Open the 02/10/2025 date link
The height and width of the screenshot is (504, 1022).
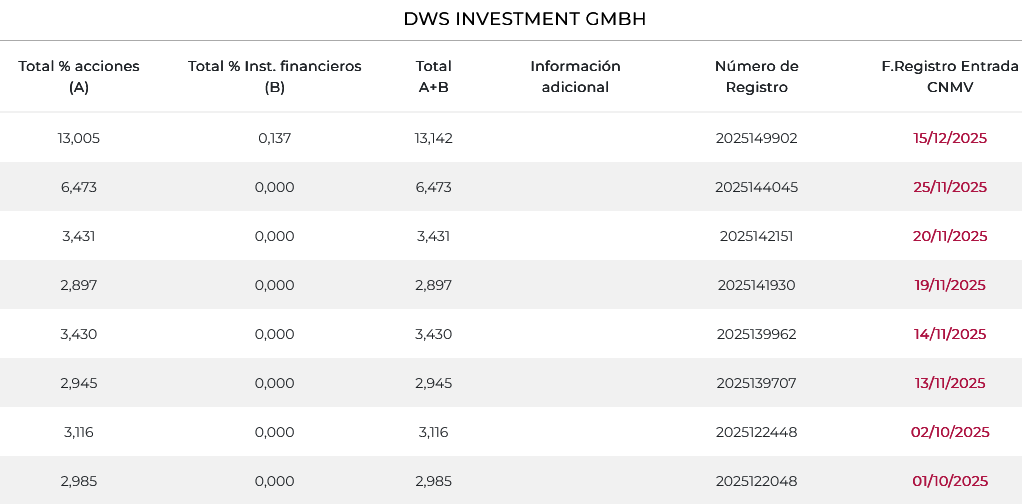[x=949, y=432]
